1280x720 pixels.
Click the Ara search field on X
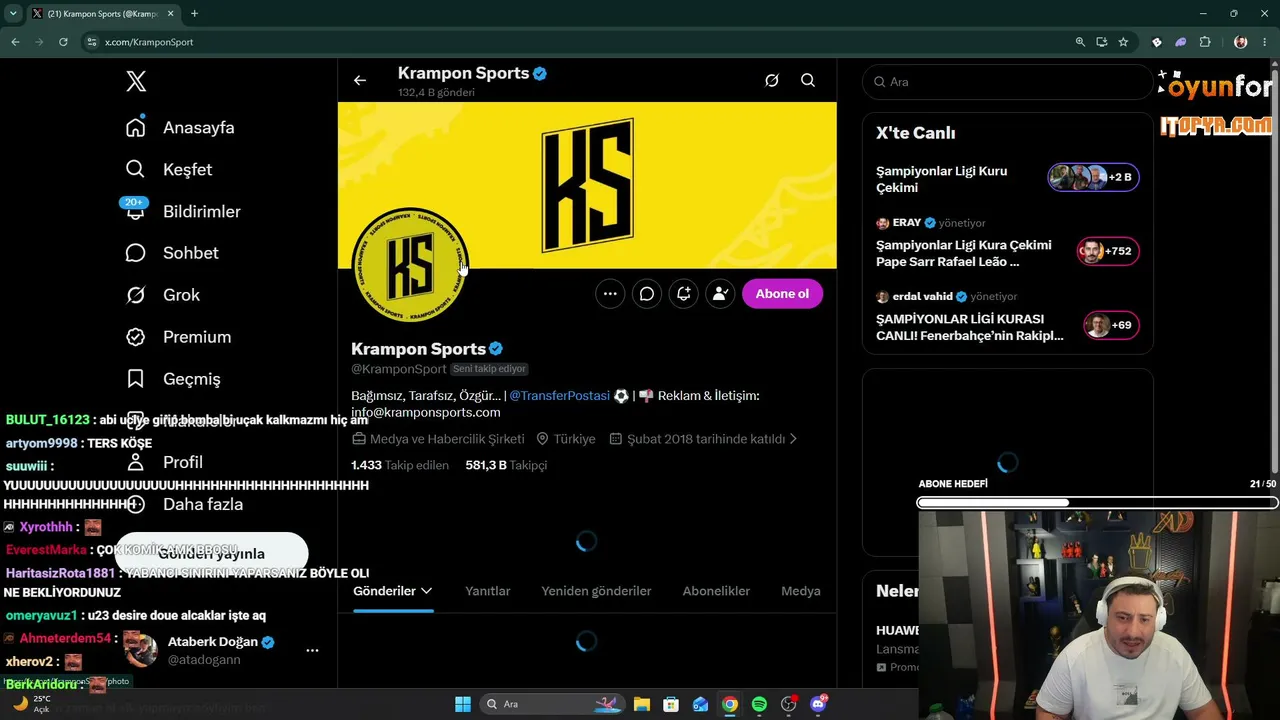pyautogui.click(x=1008, y=82)
